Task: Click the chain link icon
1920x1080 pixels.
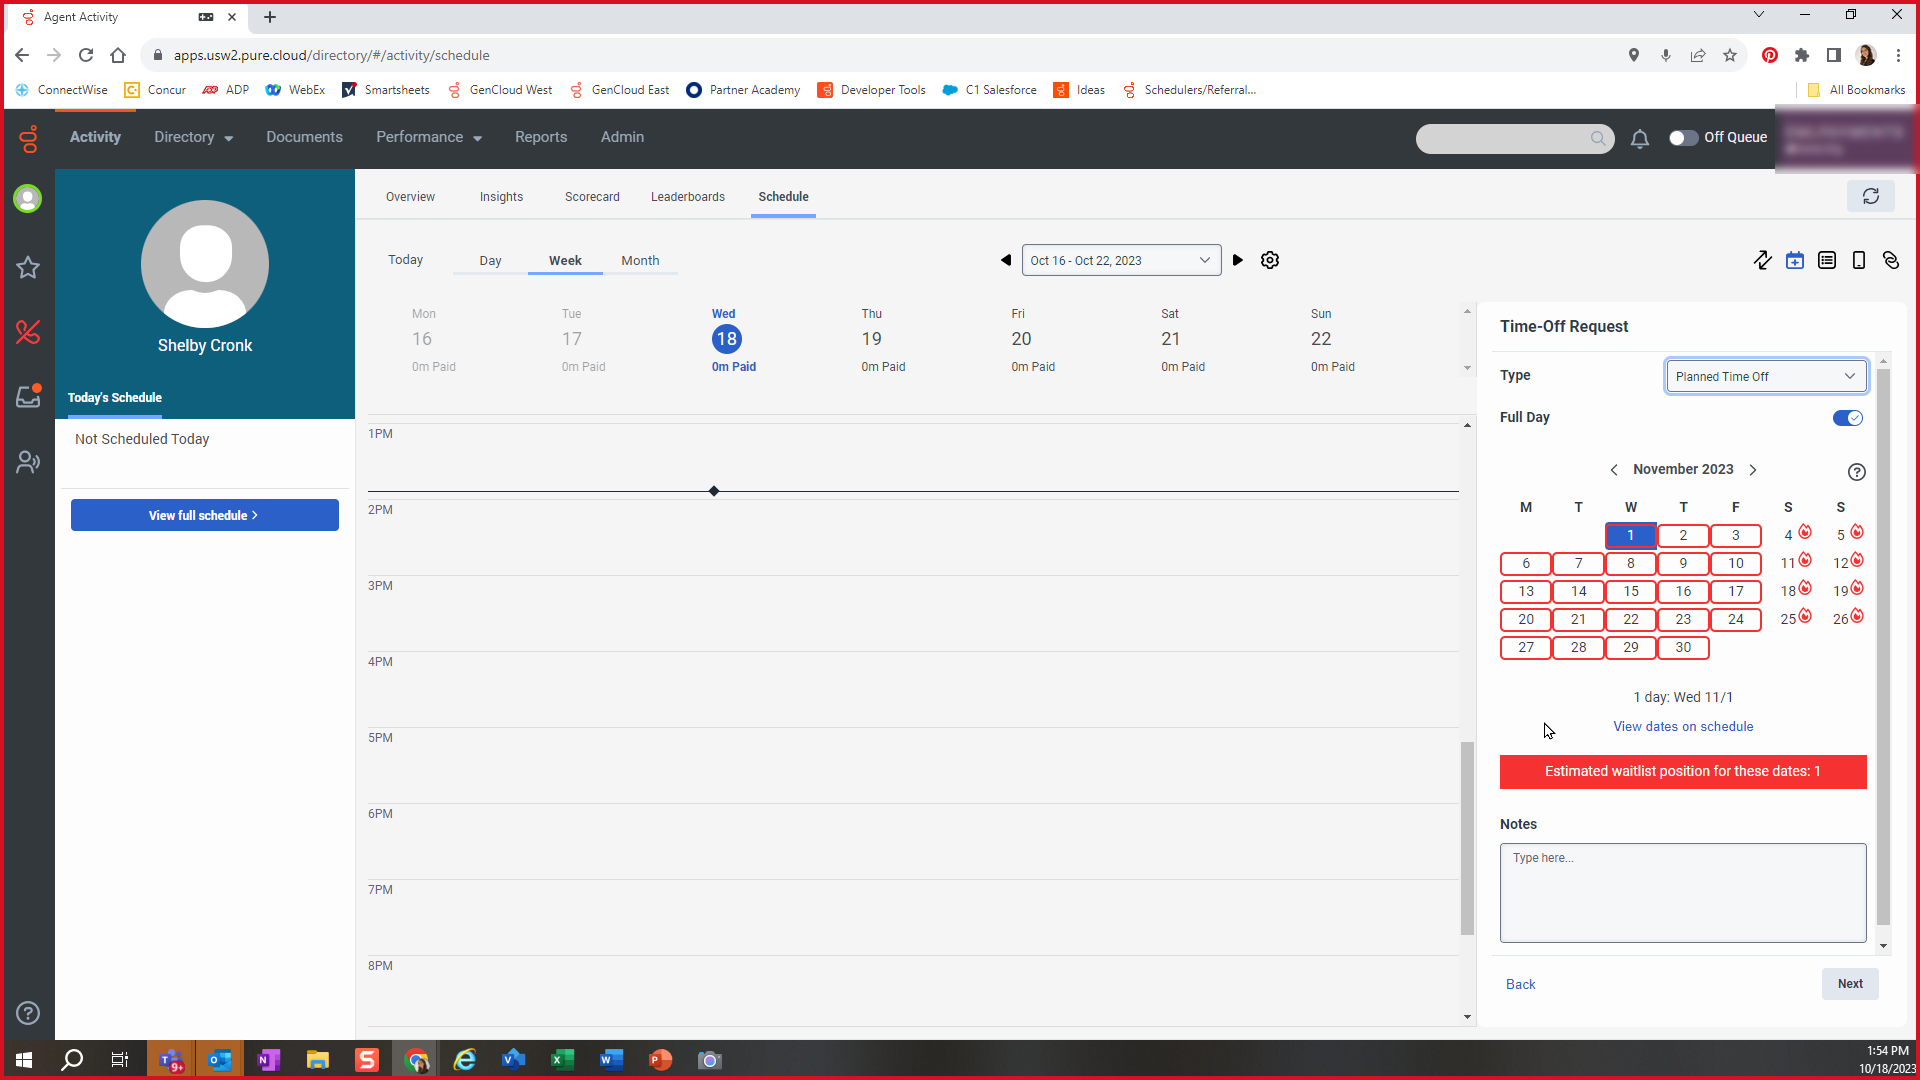Action: pos(1891,260)
